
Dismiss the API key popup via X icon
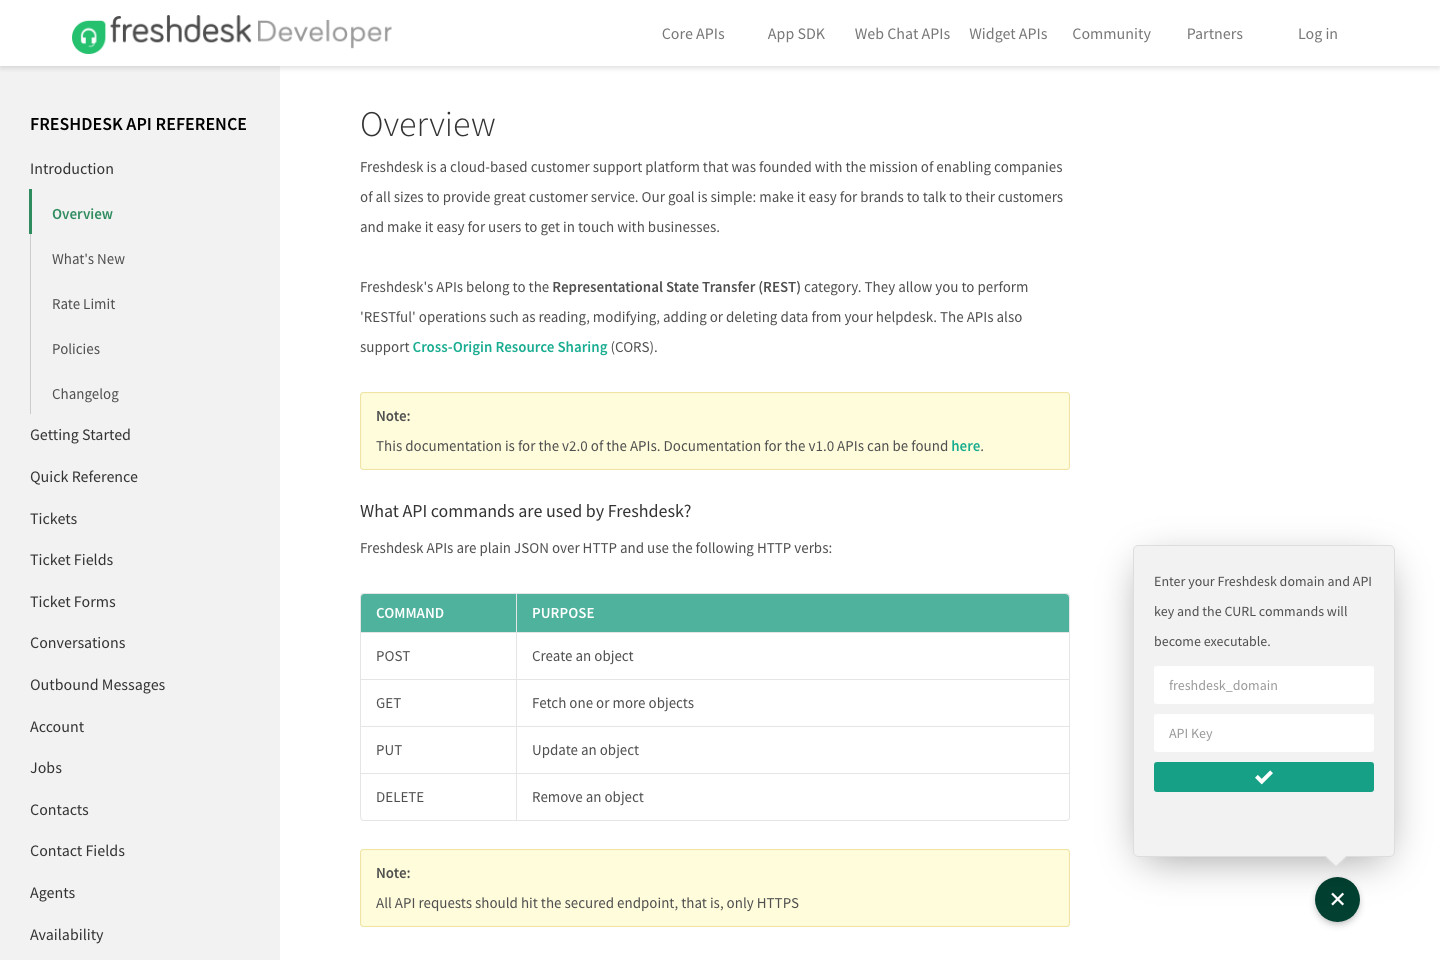pyautogui.click(x=1337, y=899)
